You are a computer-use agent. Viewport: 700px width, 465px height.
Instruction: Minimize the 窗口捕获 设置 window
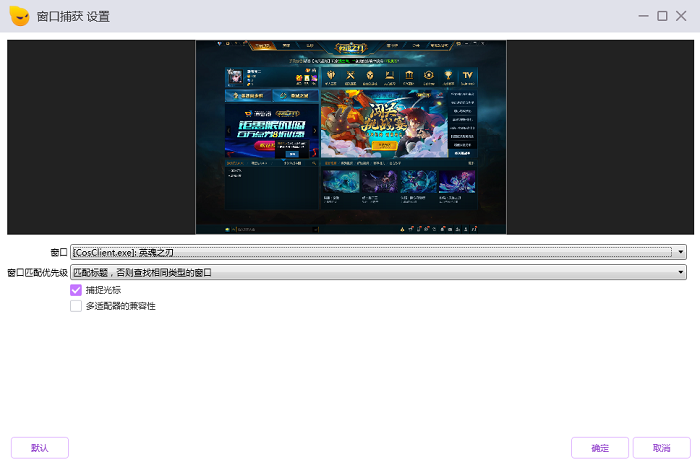(x=643, y=16)
